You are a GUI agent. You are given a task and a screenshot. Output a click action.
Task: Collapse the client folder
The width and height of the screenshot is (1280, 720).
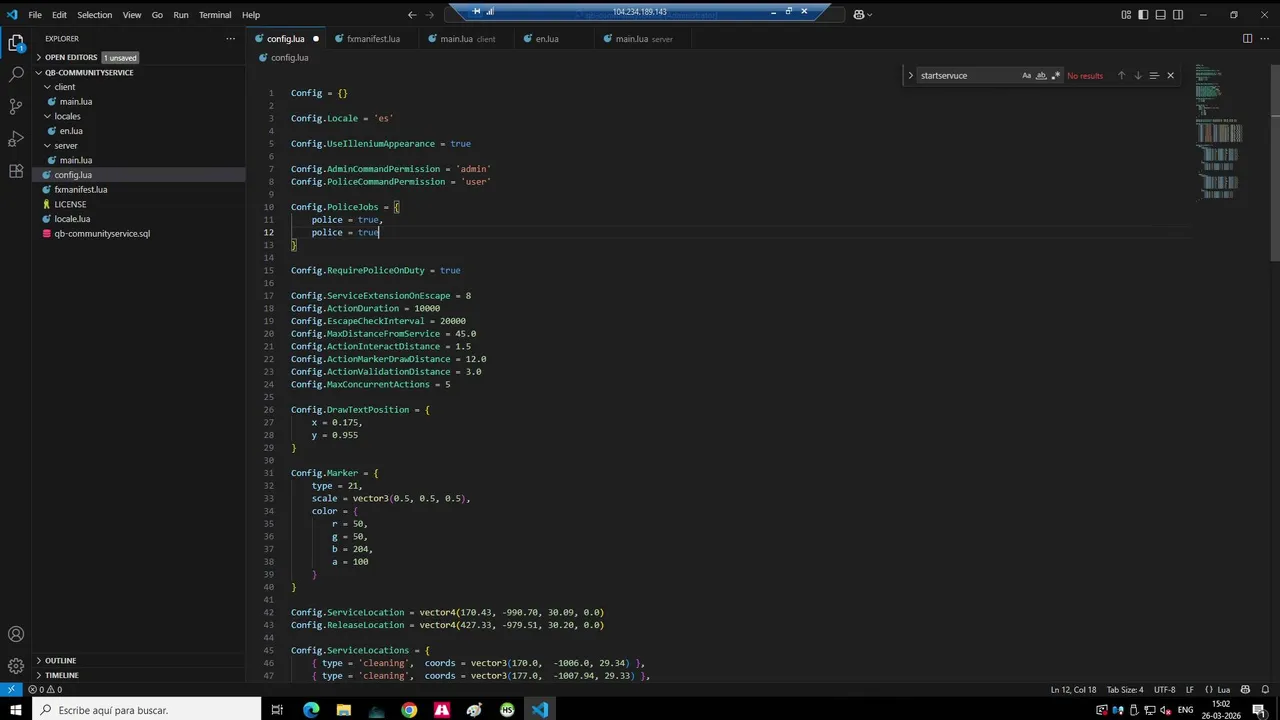tap(140, 87)
